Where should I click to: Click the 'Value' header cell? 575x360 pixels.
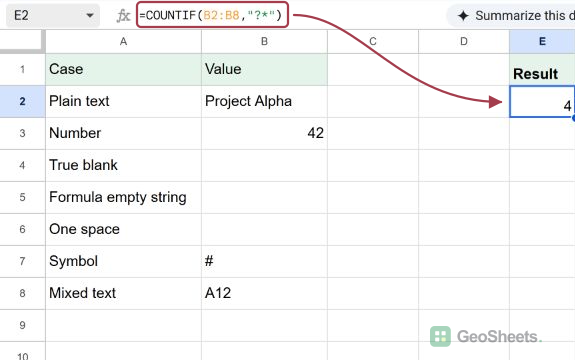(264, 69)
